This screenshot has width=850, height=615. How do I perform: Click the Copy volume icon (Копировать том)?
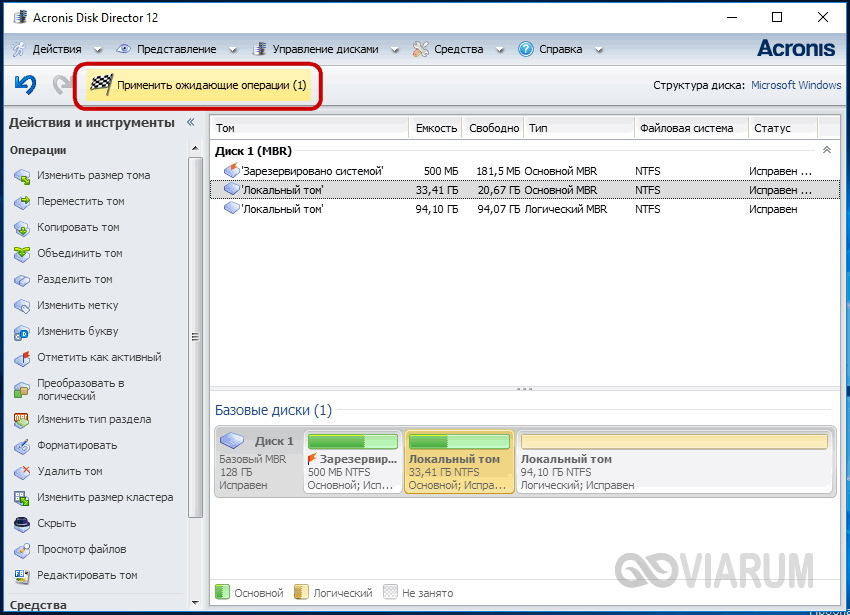point(21,228)
